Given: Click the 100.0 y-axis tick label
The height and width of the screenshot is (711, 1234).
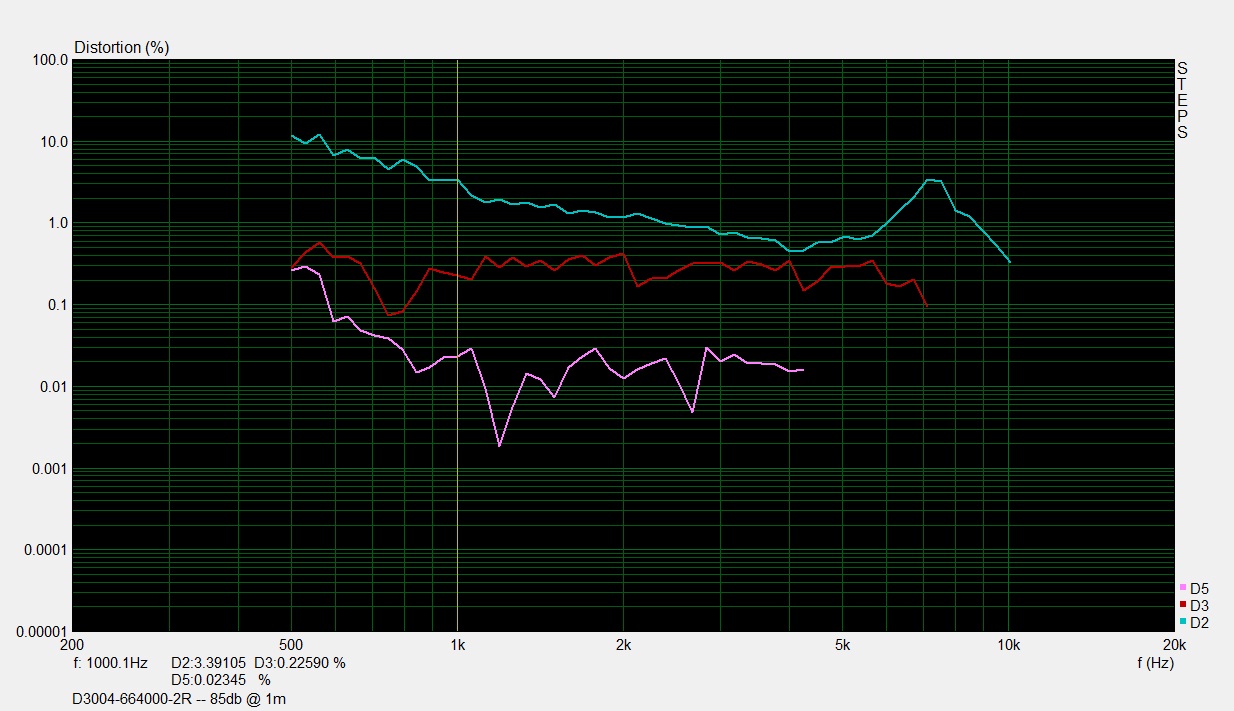Looking at the screenshot, I should 50,60.
